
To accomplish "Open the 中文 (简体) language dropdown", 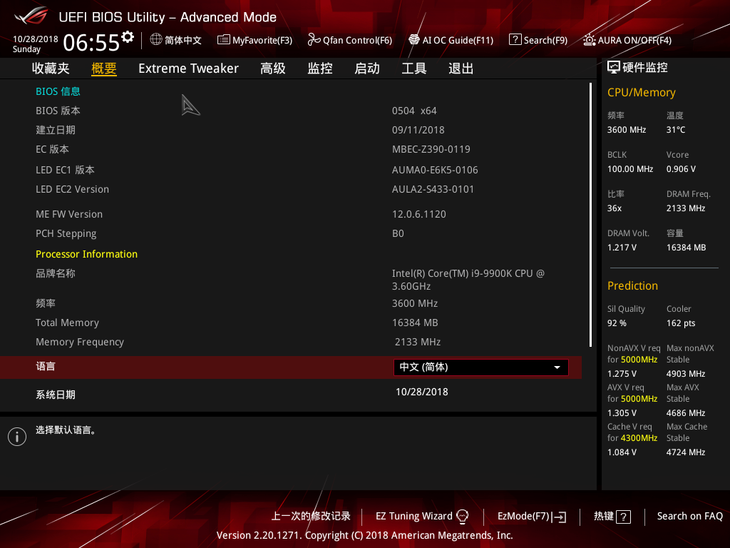I will click(481, 367).
